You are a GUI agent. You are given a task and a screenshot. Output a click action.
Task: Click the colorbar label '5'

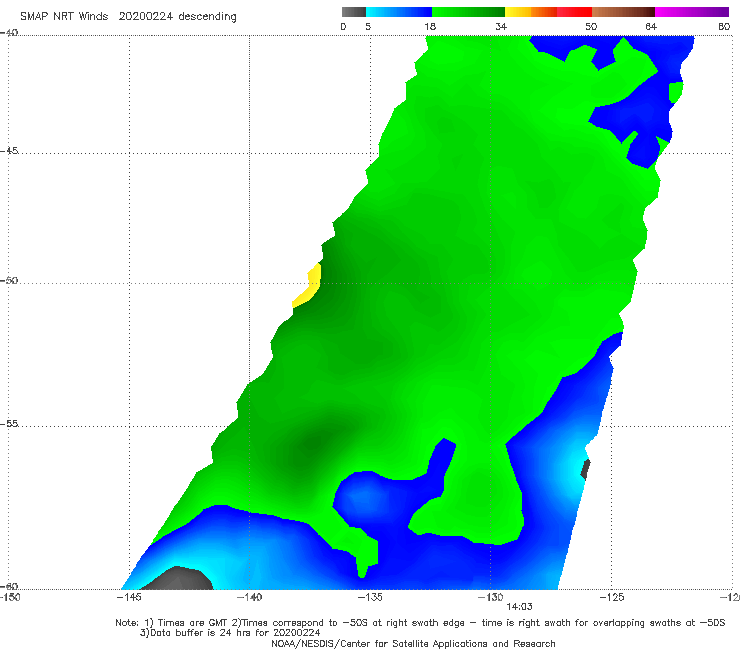pos(368,26)
